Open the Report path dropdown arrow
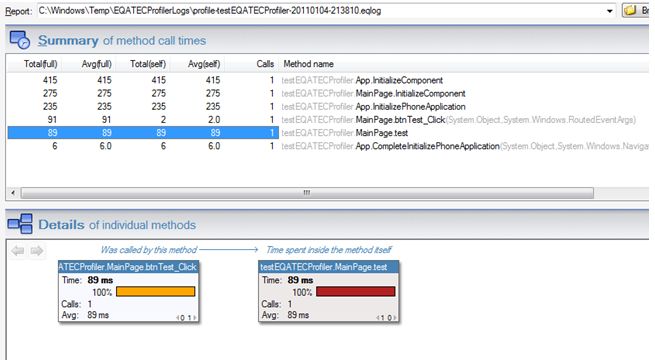 coord(610,11)
